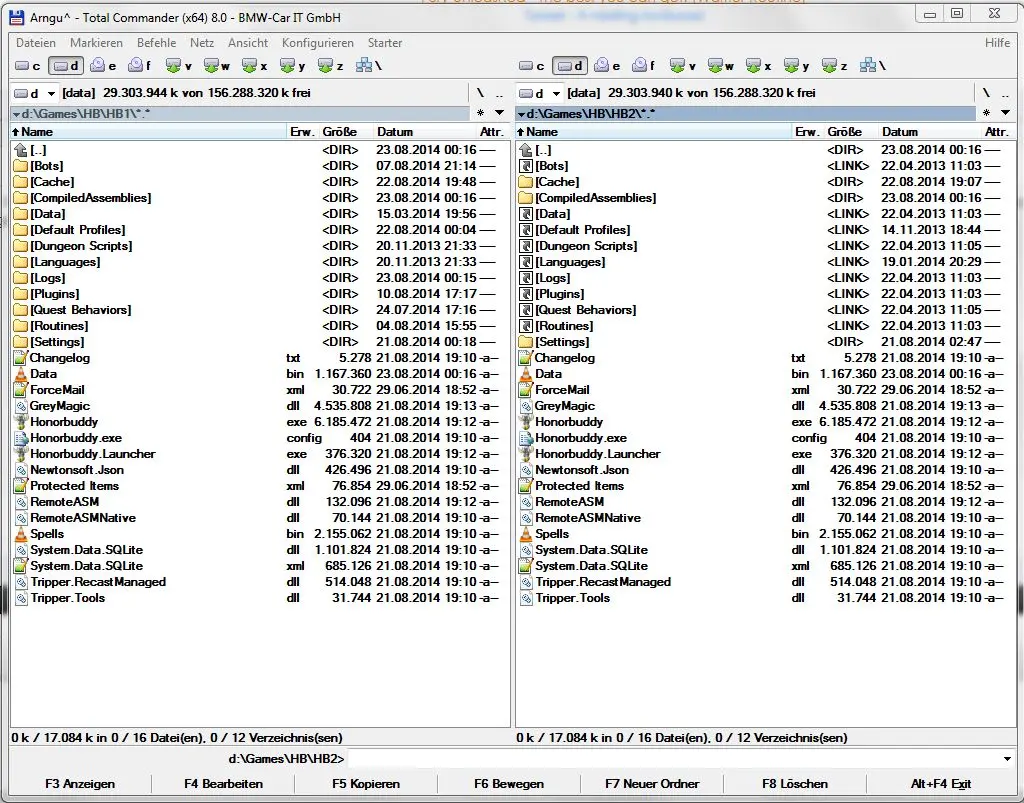Image resolution: width=1024 pixels, height=803 pixels.
Task: Select network drive v in right drive bar
Action: click(x=683, y=66)
